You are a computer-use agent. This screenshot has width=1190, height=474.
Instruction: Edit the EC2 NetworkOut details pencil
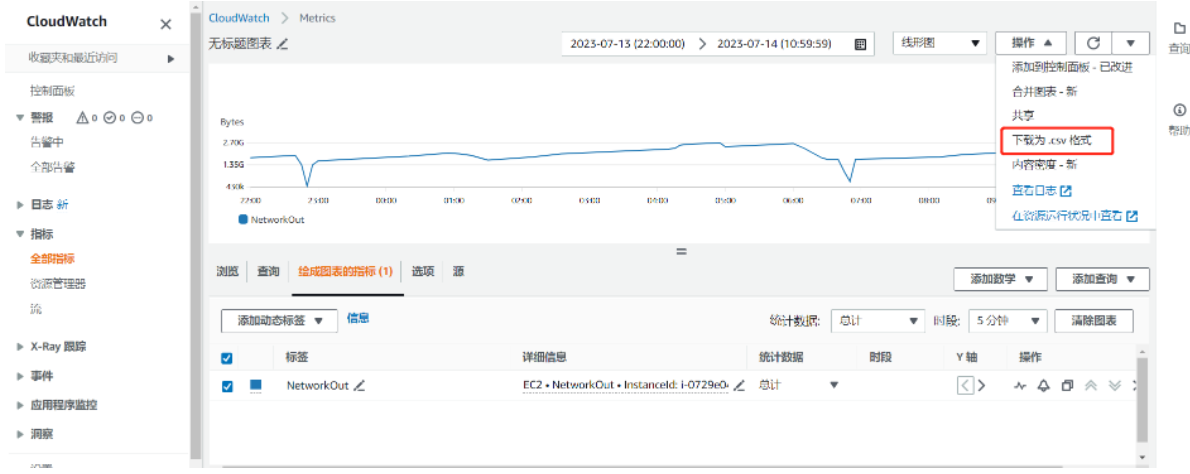click(739, 385)
